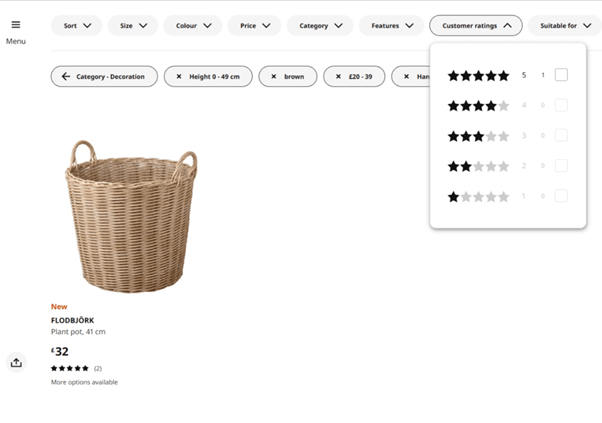Viewport: 602px width, 423px height.
Task: Open the Price filter dropdown
Action: click(x=254, y=26)
